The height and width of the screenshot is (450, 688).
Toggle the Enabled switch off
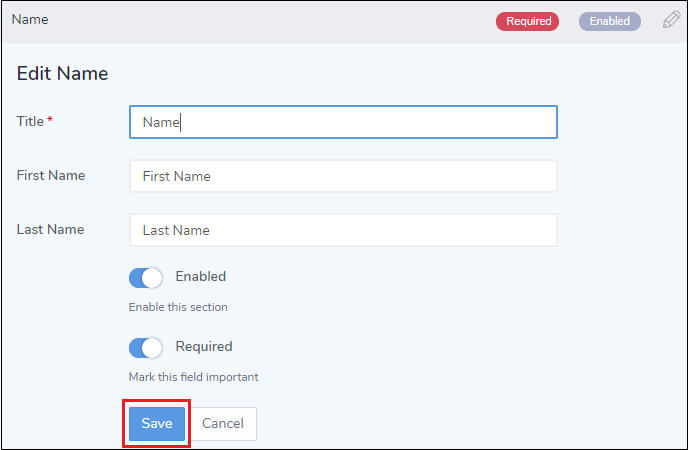click(x=146, y=277)
